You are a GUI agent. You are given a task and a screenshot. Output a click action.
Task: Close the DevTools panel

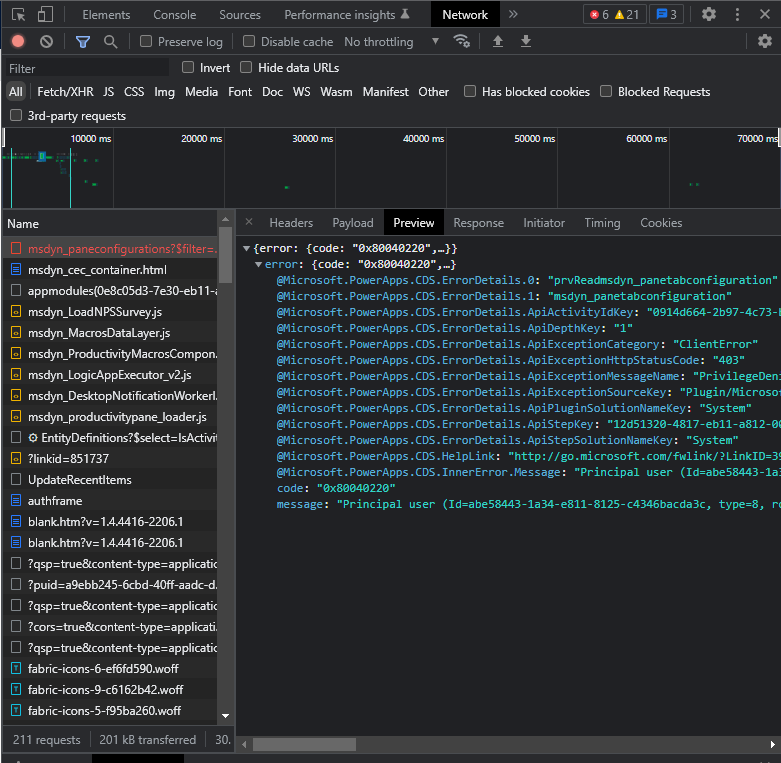(765, 14)
